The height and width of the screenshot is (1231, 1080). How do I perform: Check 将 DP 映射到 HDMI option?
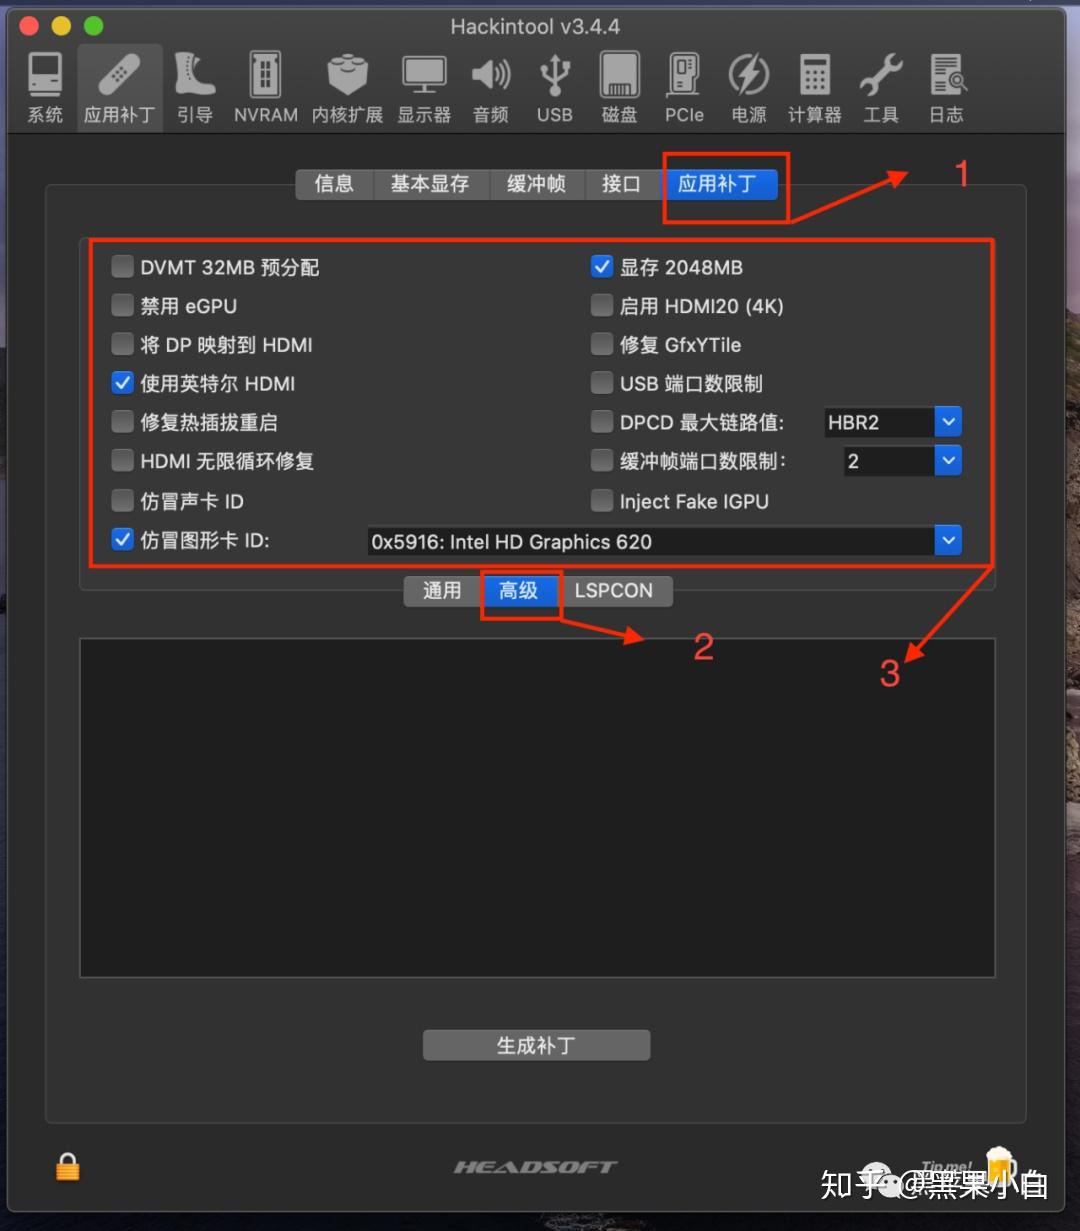point(122,344)
